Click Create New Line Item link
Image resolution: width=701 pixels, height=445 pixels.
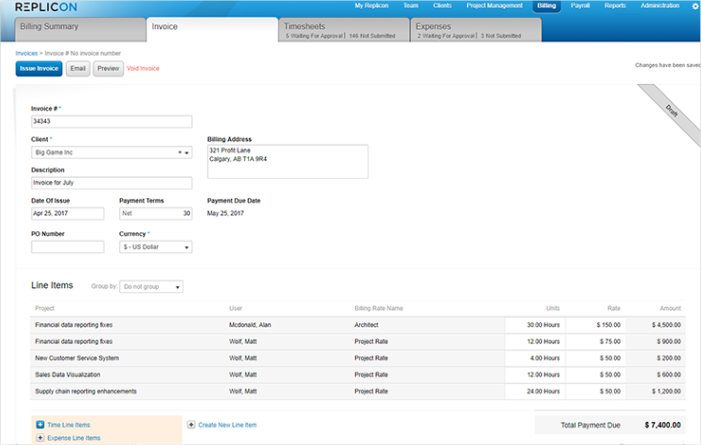[x=228, y=425]
